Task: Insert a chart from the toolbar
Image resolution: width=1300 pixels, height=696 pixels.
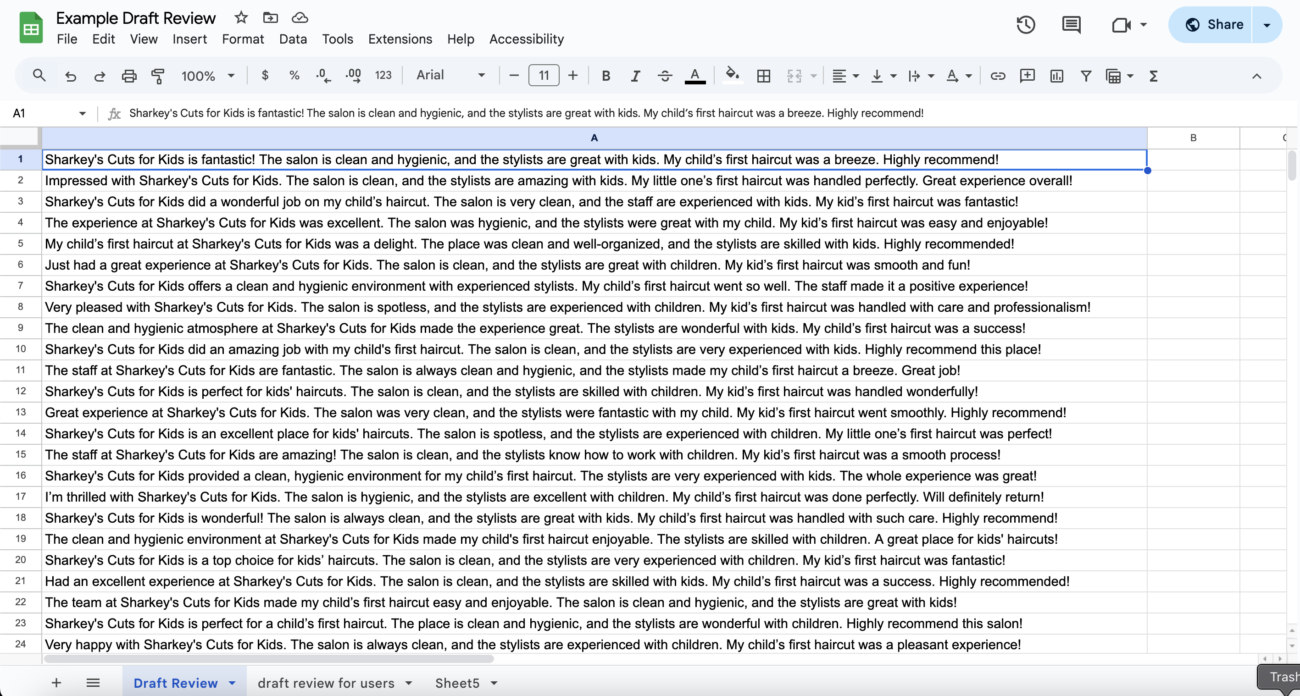Action: [x=1057, y=76]
